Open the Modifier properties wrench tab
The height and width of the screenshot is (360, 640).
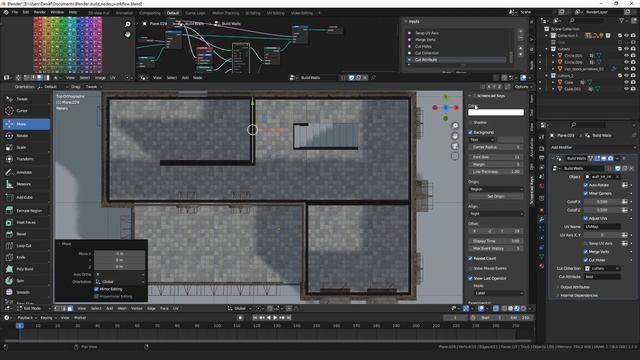tap(542, 220)
